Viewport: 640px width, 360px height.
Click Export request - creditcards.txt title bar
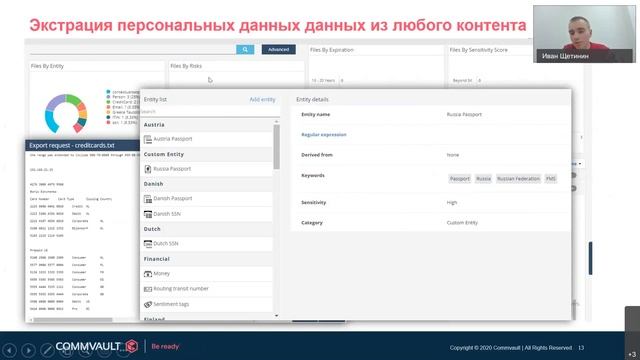tap(82, 145)
